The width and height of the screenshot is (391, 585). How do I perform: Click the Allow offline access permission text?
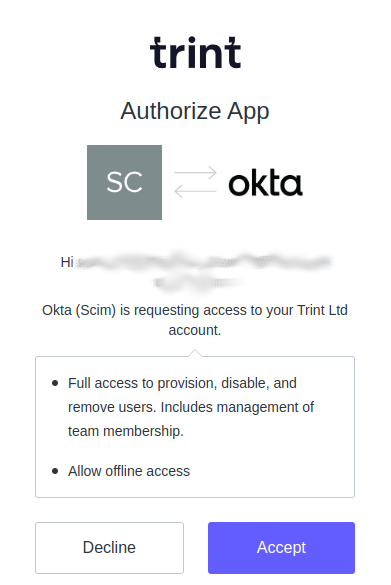click(129, 471)
